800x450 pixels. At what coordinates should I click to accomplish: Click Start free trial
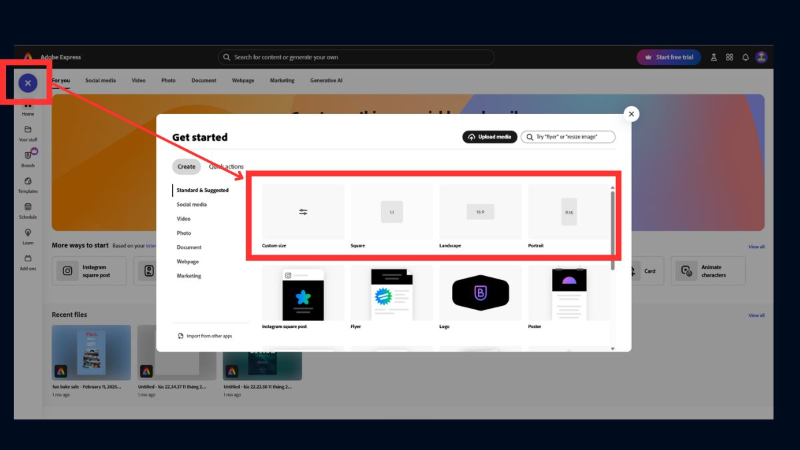(x=668, y=57)
